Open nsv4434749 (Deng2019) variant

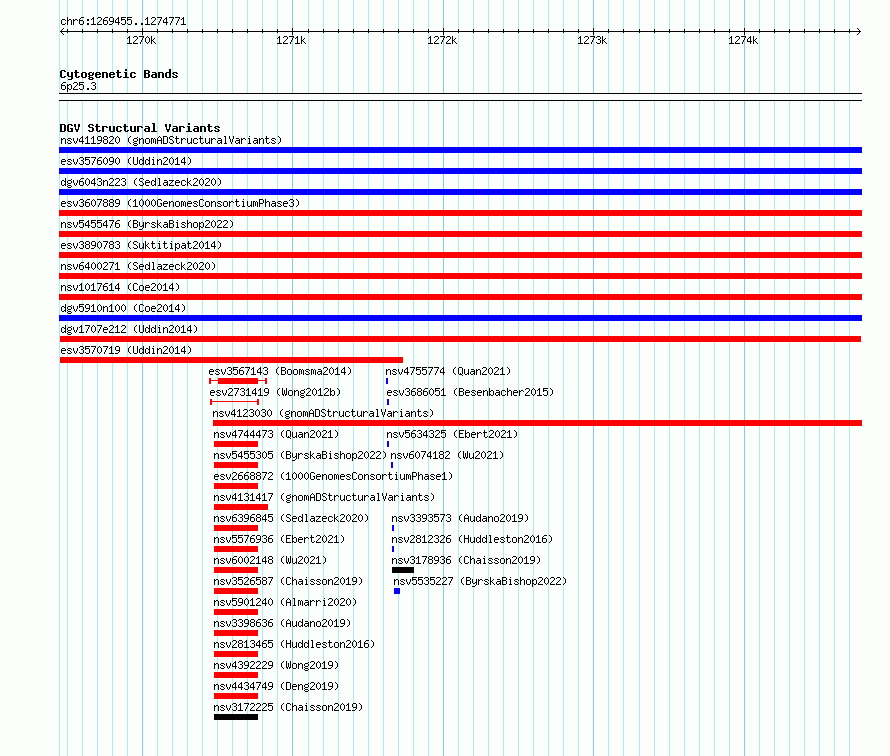(x=276, y=686)
